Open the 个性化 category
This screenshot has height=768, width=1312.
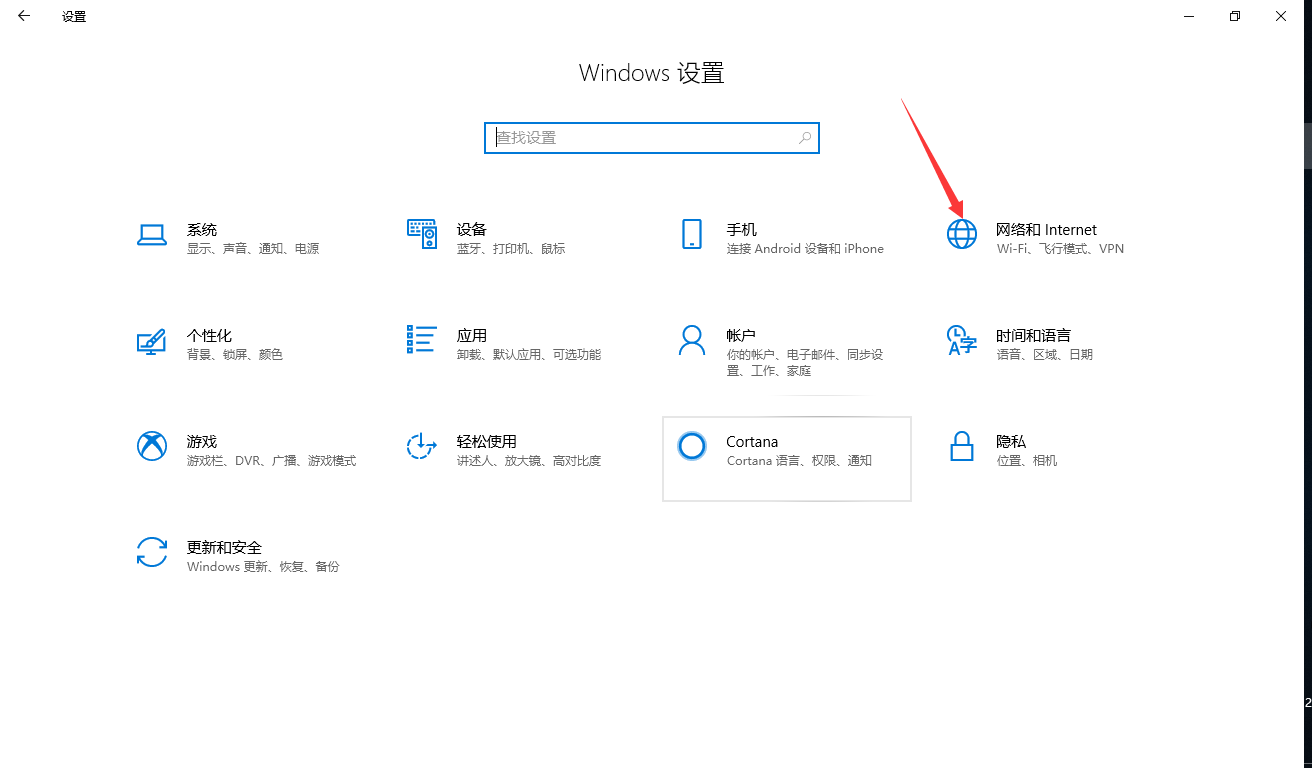(x=209, y=336)
